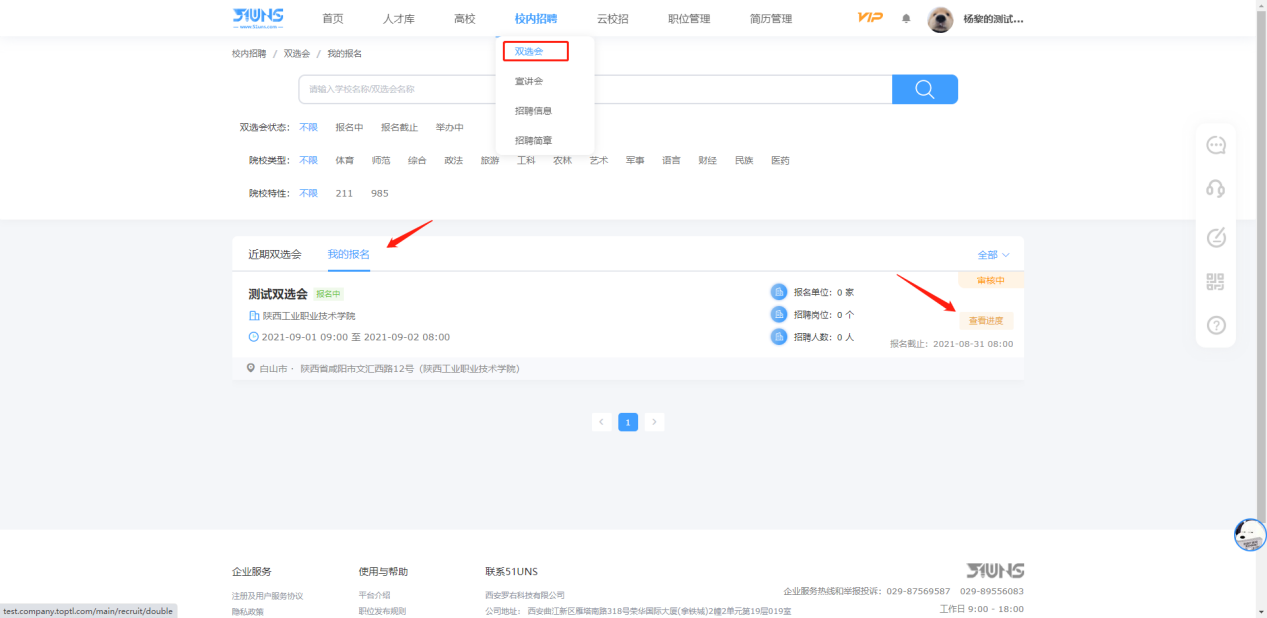
Task: Open the notification bell
Action: coord(906,19)
